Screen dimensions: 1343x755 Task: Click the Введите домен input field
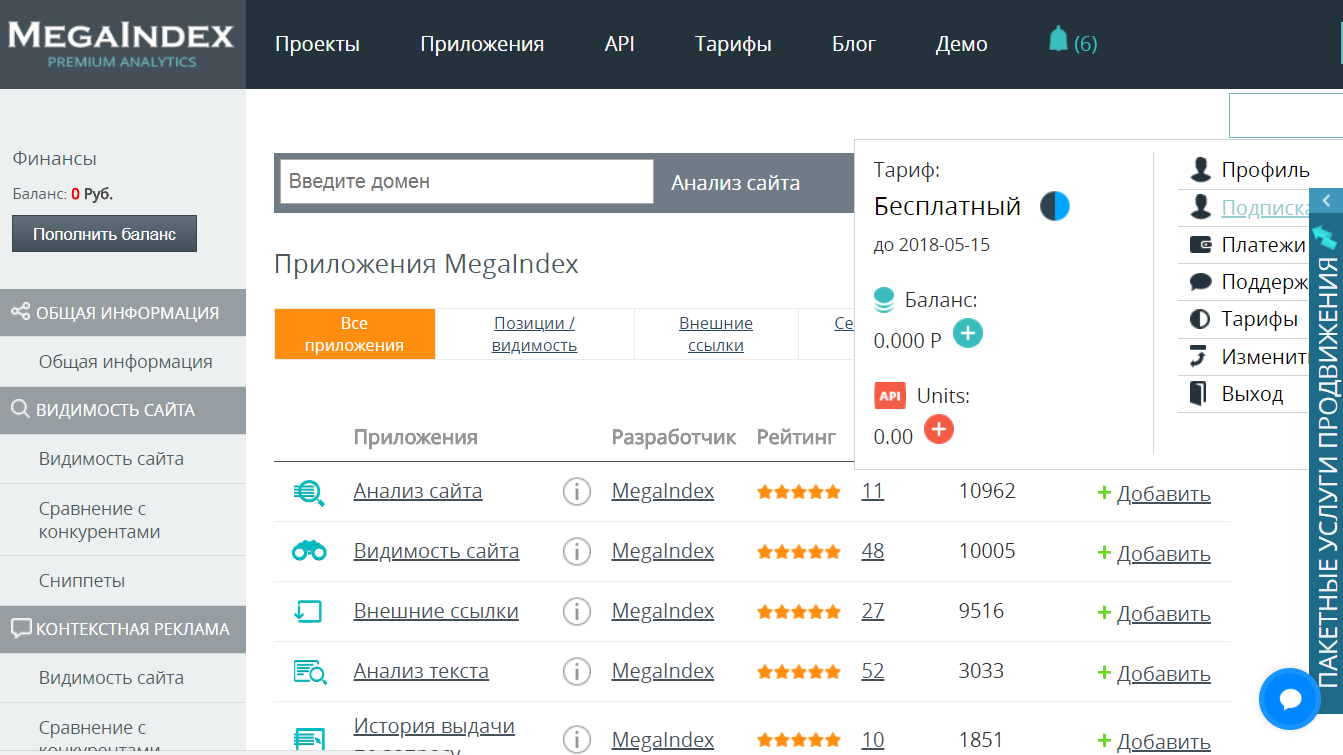[466, 182]
